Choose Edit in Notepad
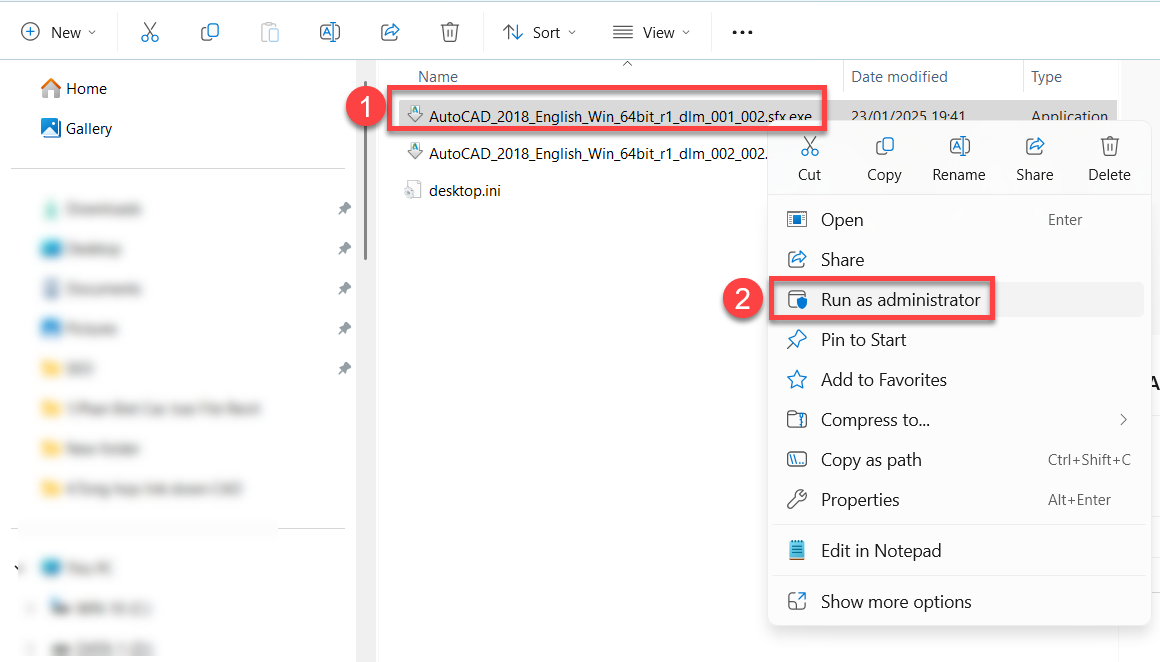1160x662 pixels. pyautogui.click(x=959, y=550)
